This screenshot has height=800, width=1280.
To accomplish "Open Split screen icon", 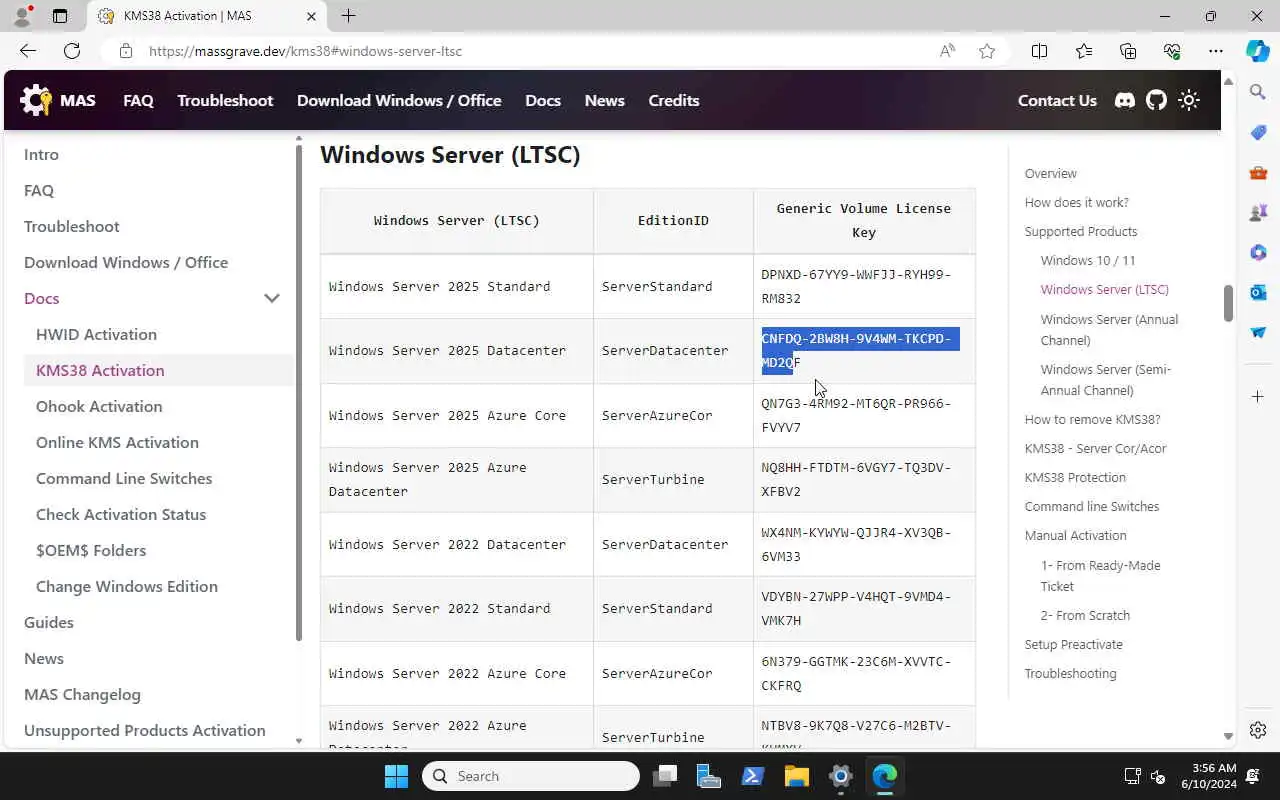I will [1039, 51].
